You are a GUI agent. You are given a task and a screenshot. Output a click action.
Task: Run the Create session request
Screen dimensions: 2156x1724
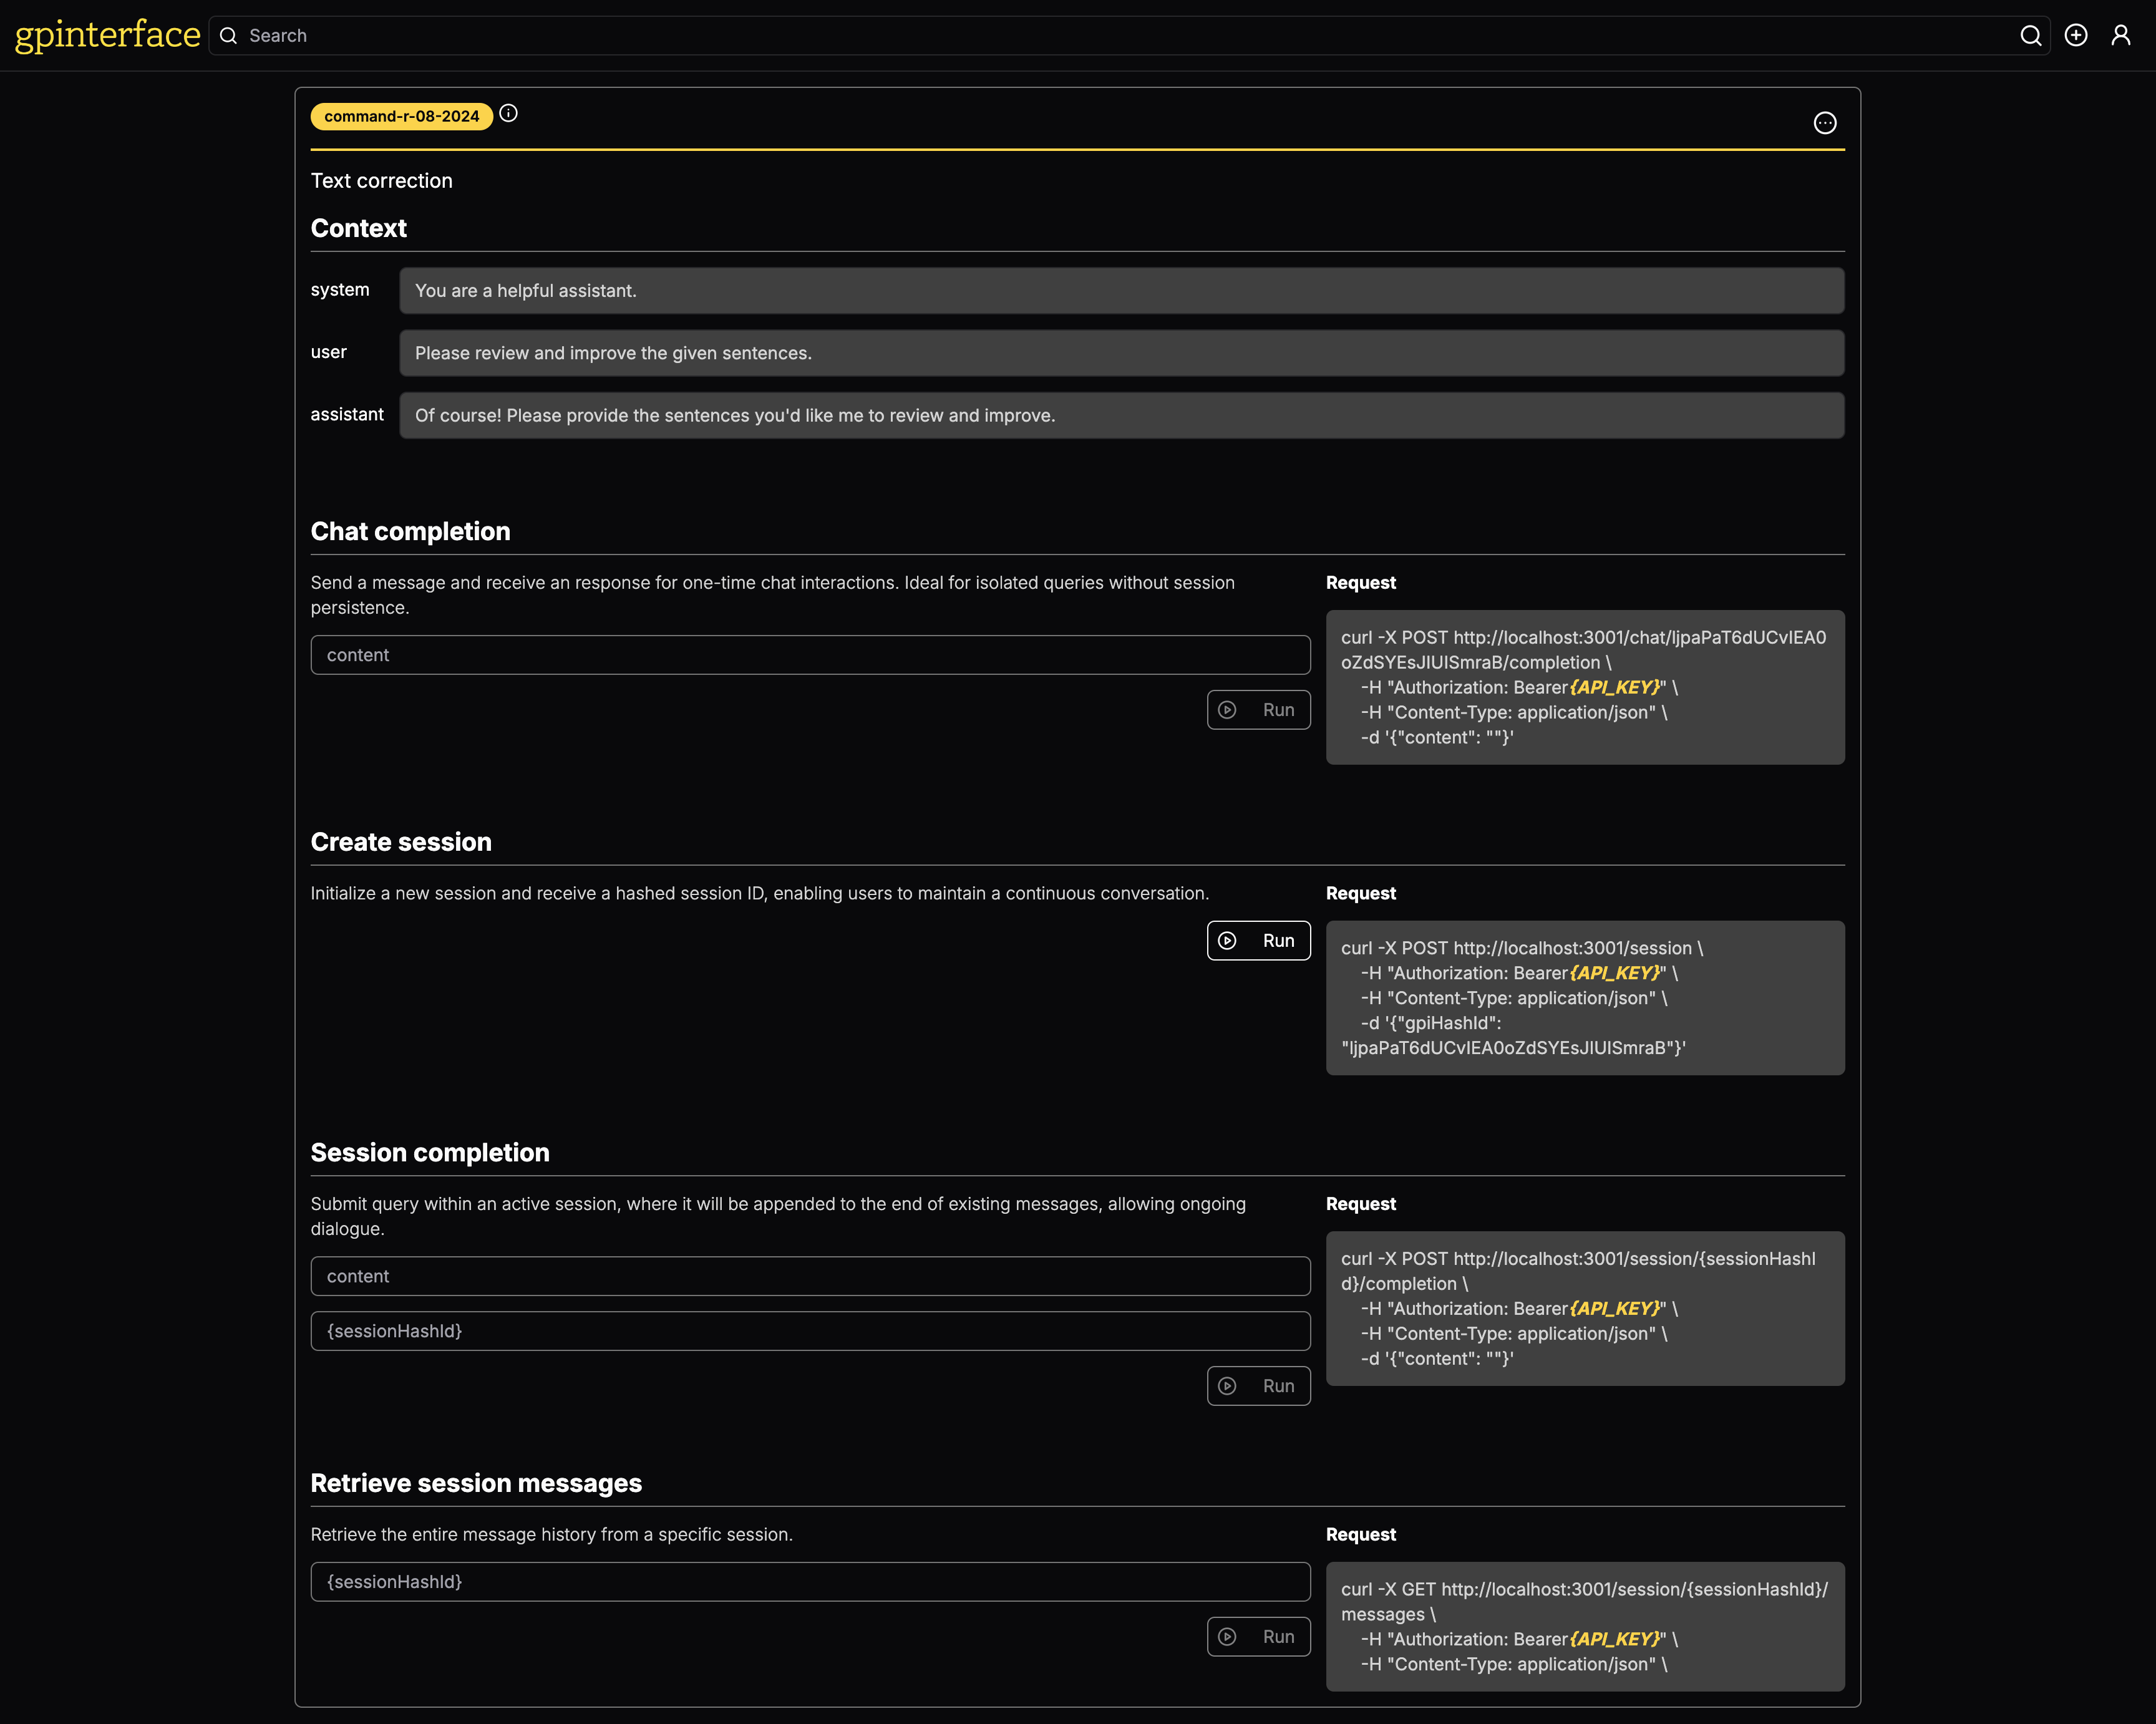coord(1258,940)
